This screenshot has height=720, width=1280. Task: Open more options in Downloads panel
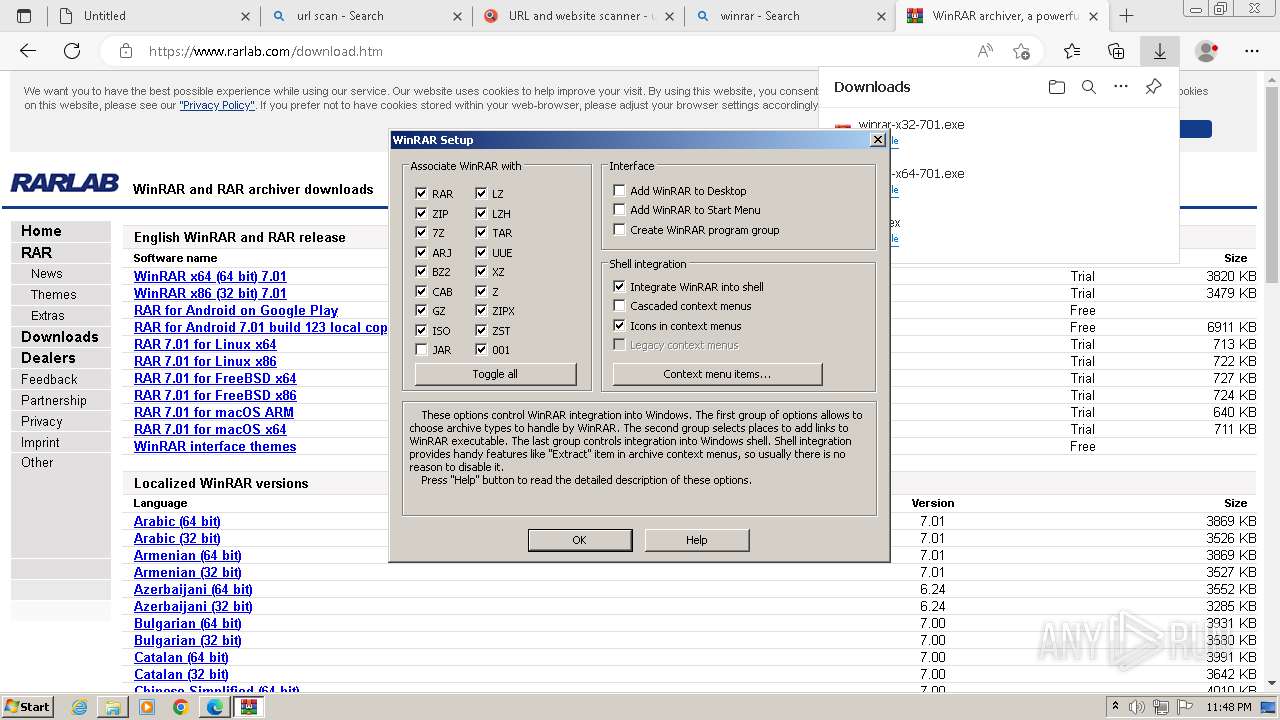click(x=1121, y=87)
